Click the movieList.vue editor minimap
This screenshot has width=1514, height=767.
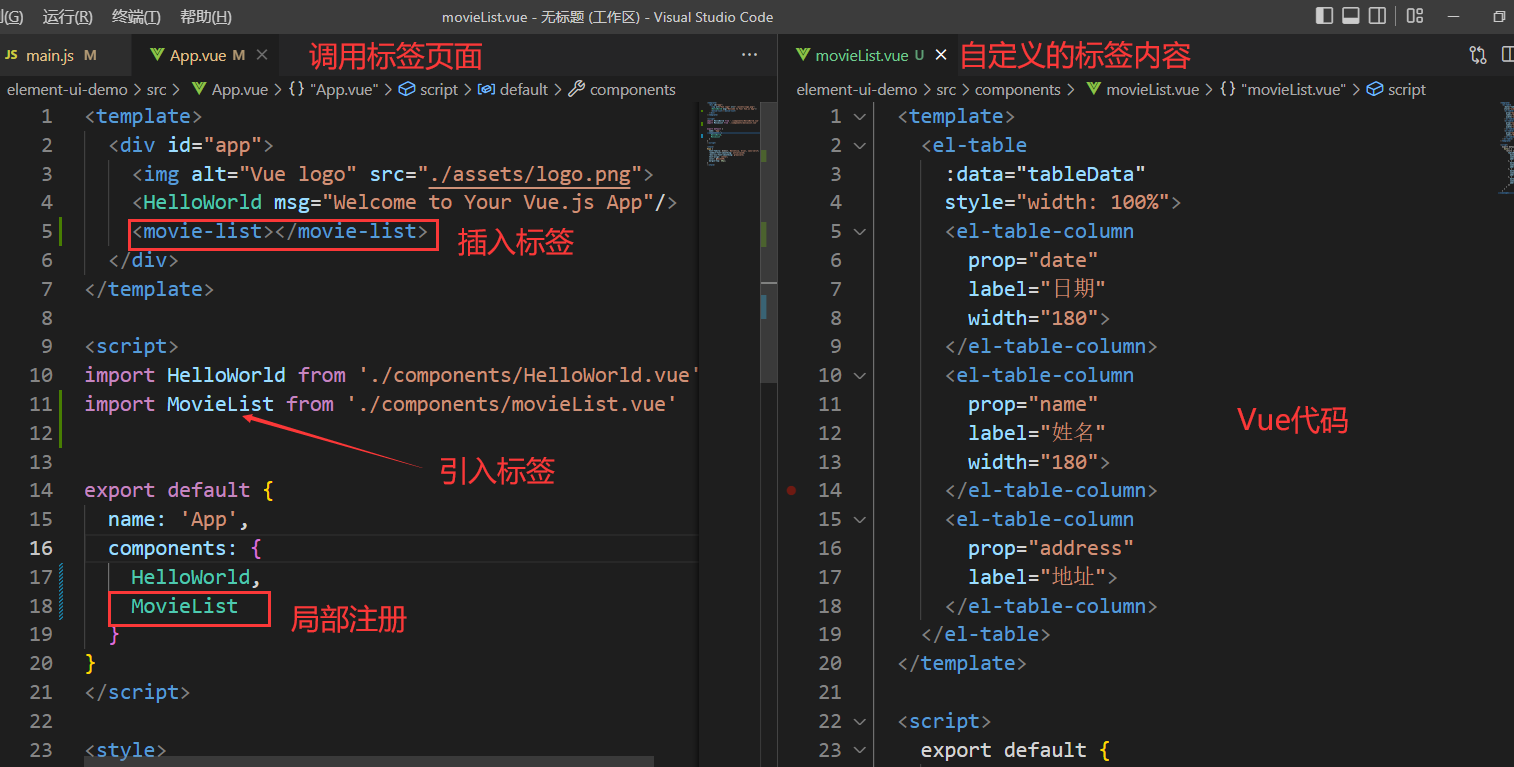click(1505, 150)
